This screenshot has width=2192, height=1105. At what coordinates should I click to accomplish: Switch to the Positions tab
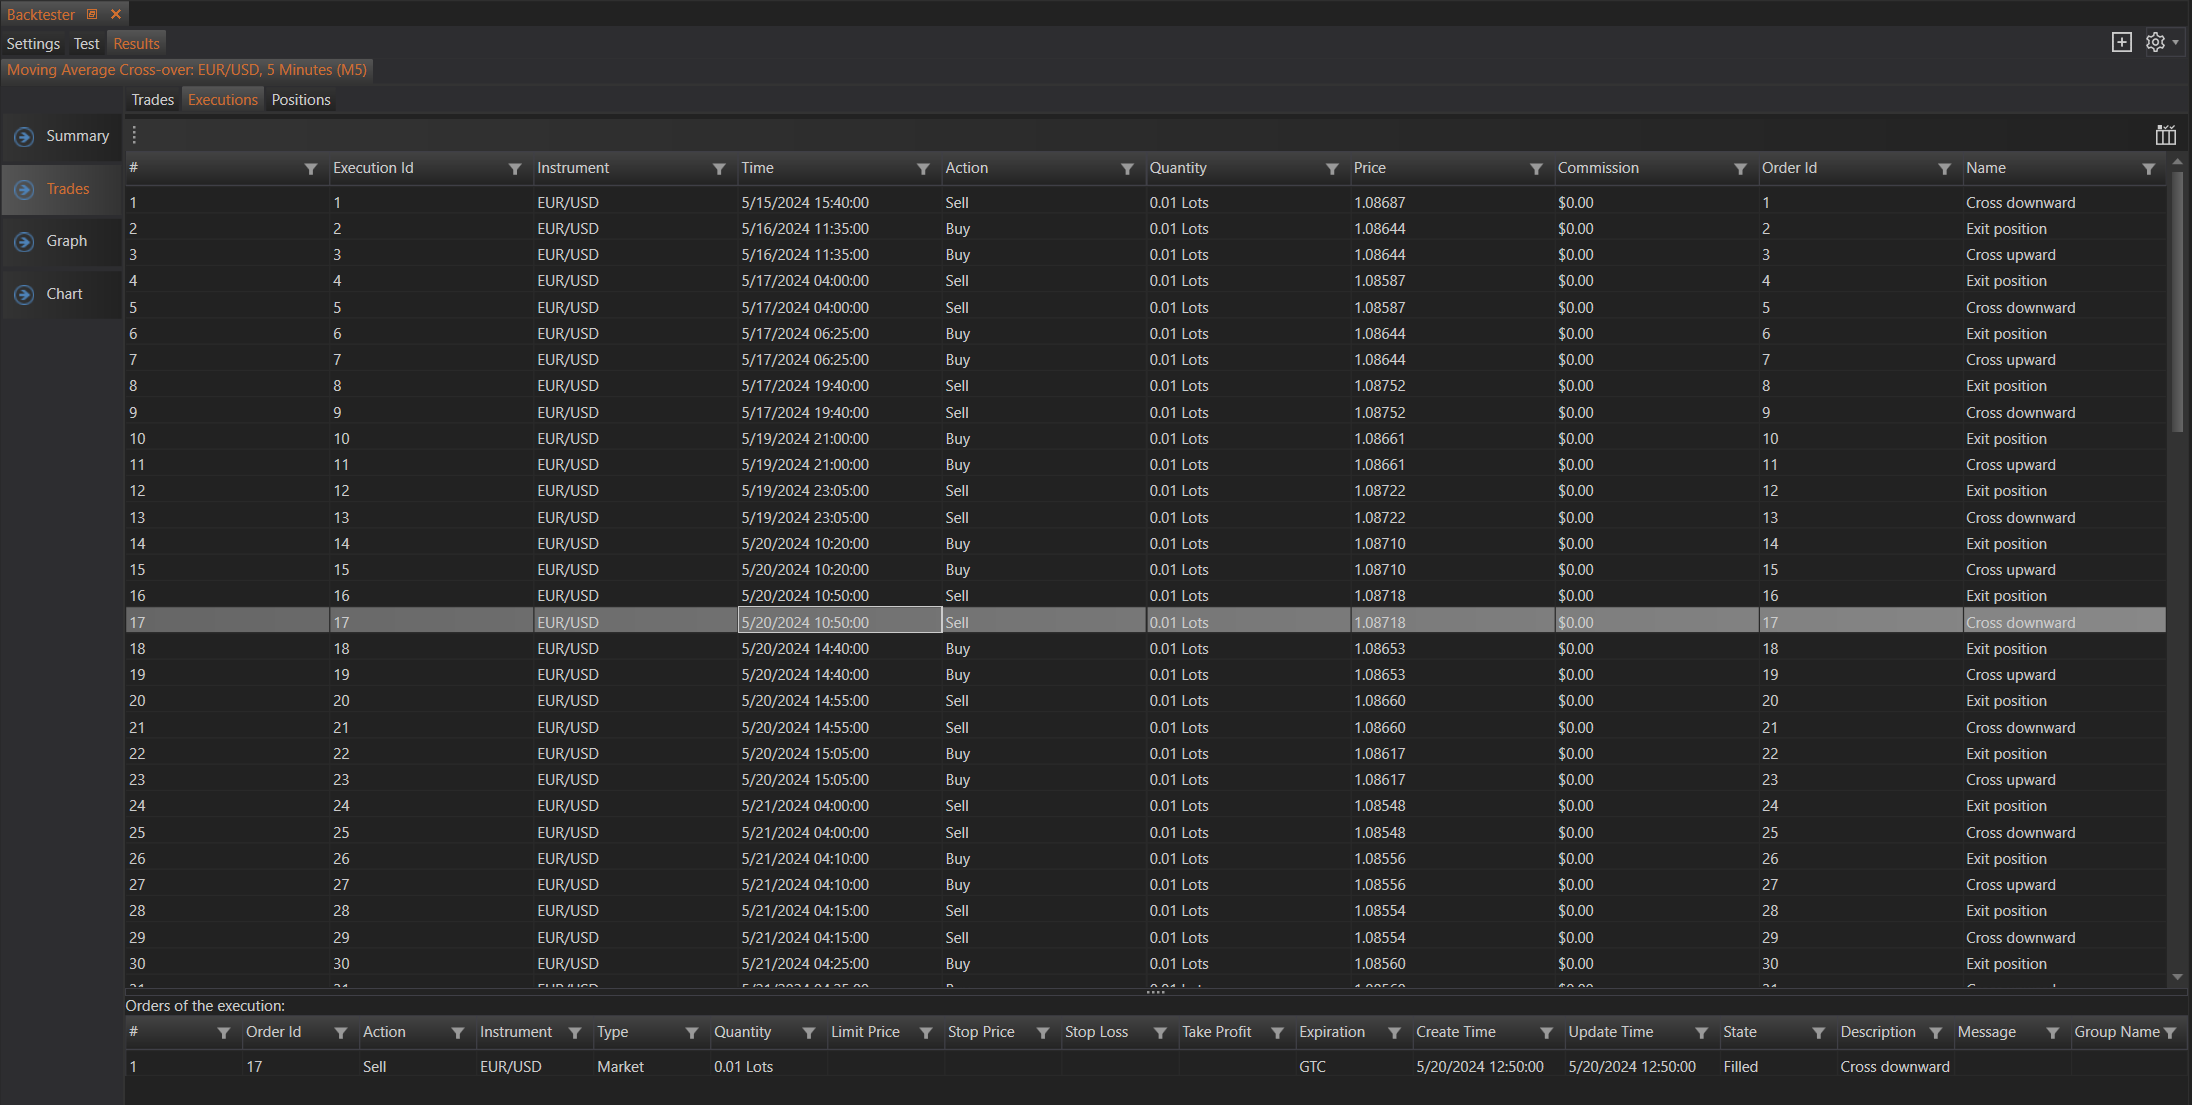300,100
